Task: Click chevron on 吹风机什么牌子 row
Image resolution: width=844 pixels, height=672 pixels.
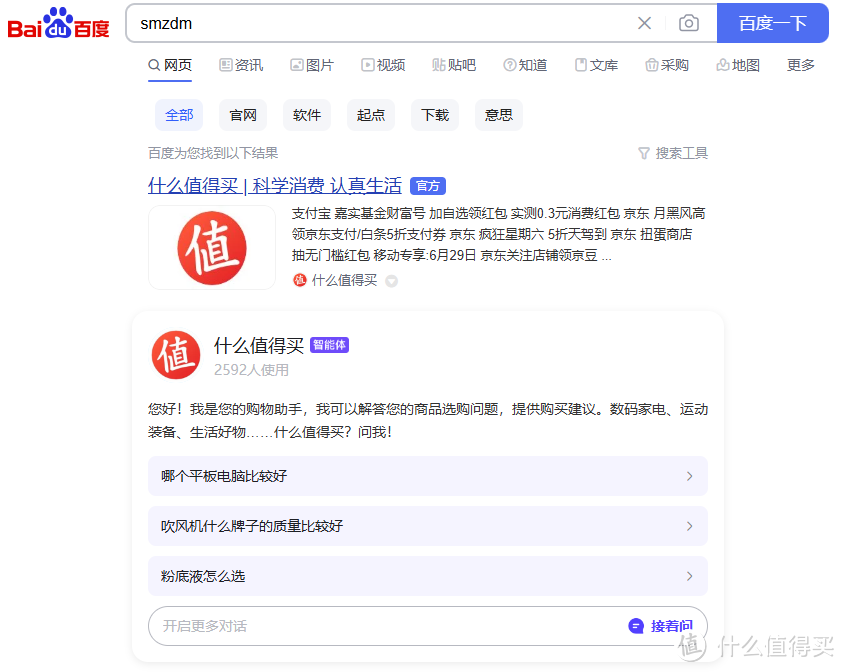Action: pyautogui.click(x=690, y=526)
